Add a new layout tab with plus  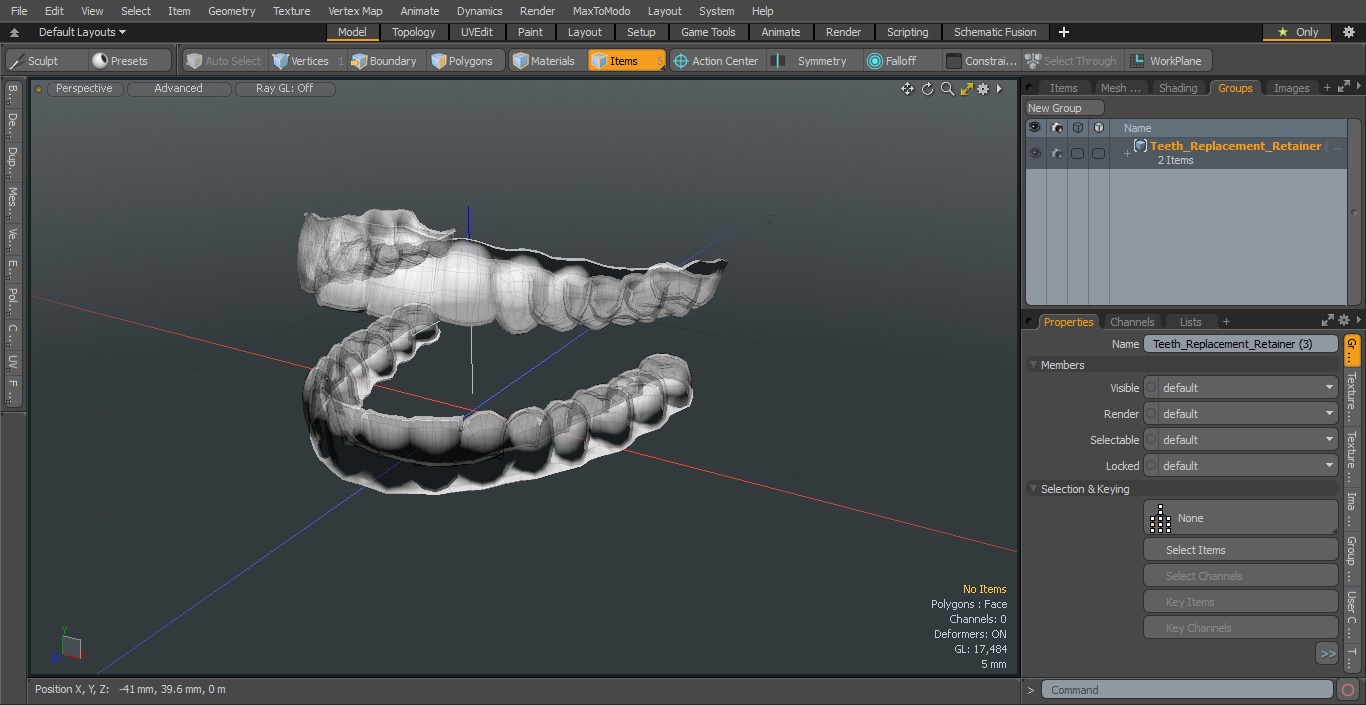pyautogui.click(x=1063, y=32)
